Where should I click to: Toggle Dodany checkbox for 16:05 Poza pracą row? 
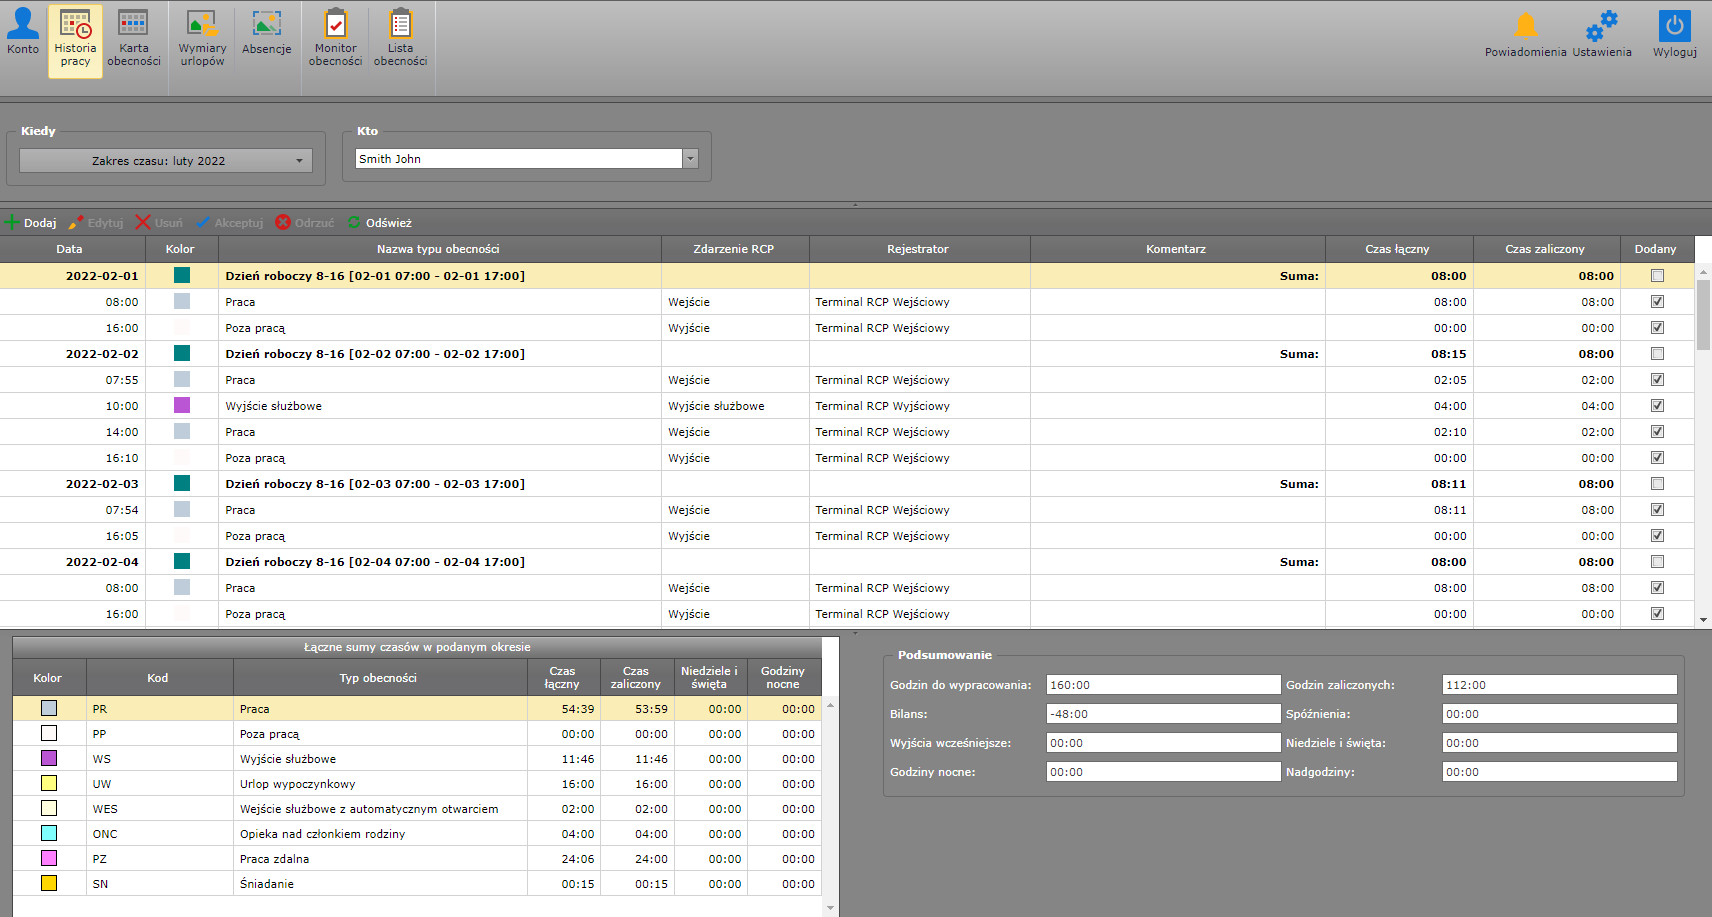1657,536
